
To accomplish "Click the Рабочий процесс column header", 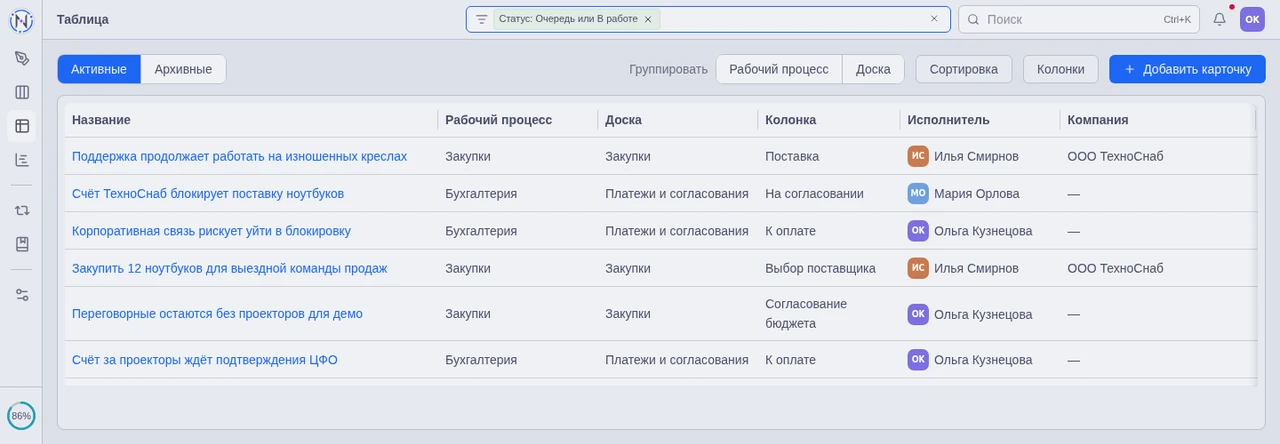I will [x=517, y=120].
